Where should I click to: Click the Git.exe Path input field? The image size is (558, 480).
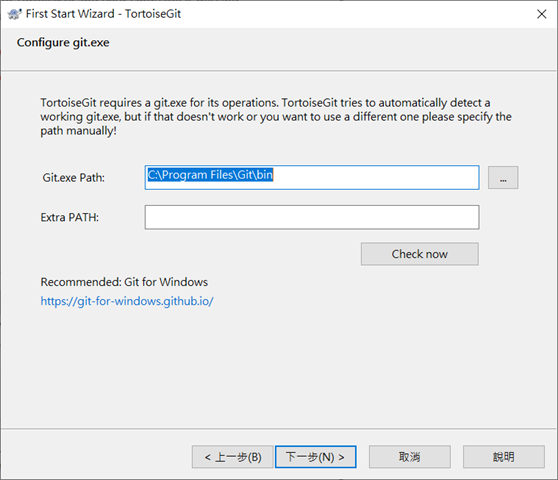(312, 177)
